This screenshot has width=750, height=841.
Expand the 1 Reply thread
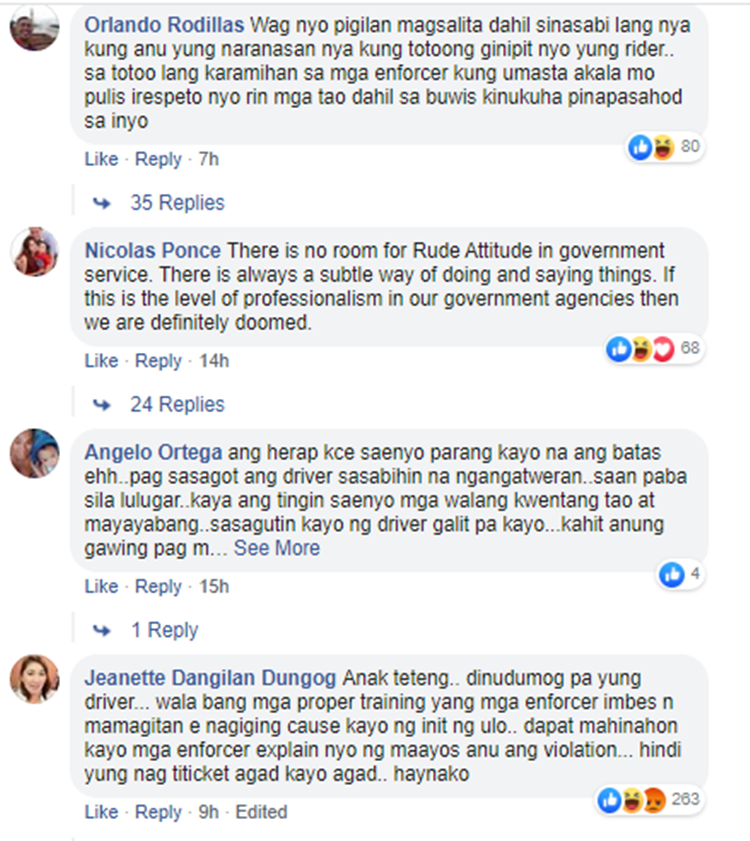point(165,630)
